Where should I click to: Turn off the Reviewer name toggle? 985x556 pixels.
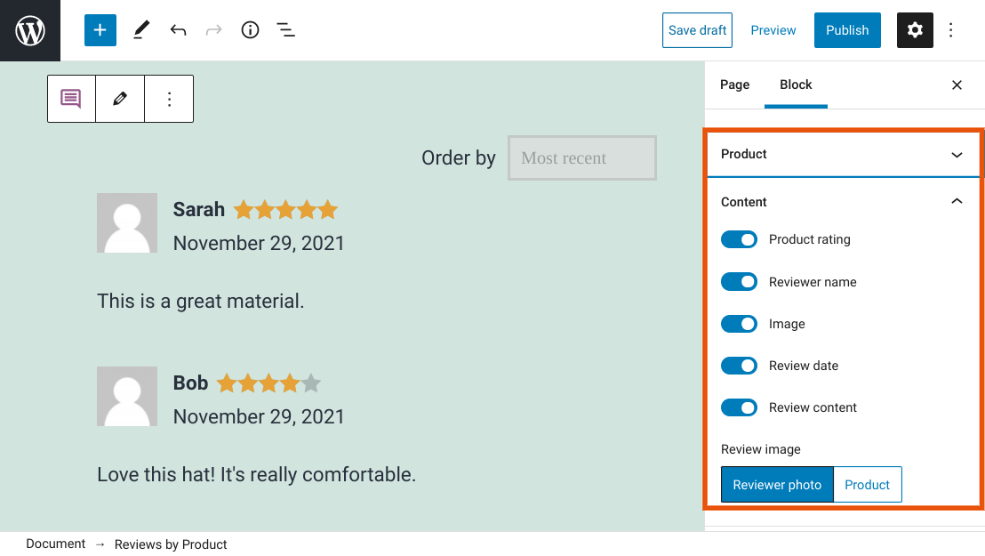tap(739, 282)
